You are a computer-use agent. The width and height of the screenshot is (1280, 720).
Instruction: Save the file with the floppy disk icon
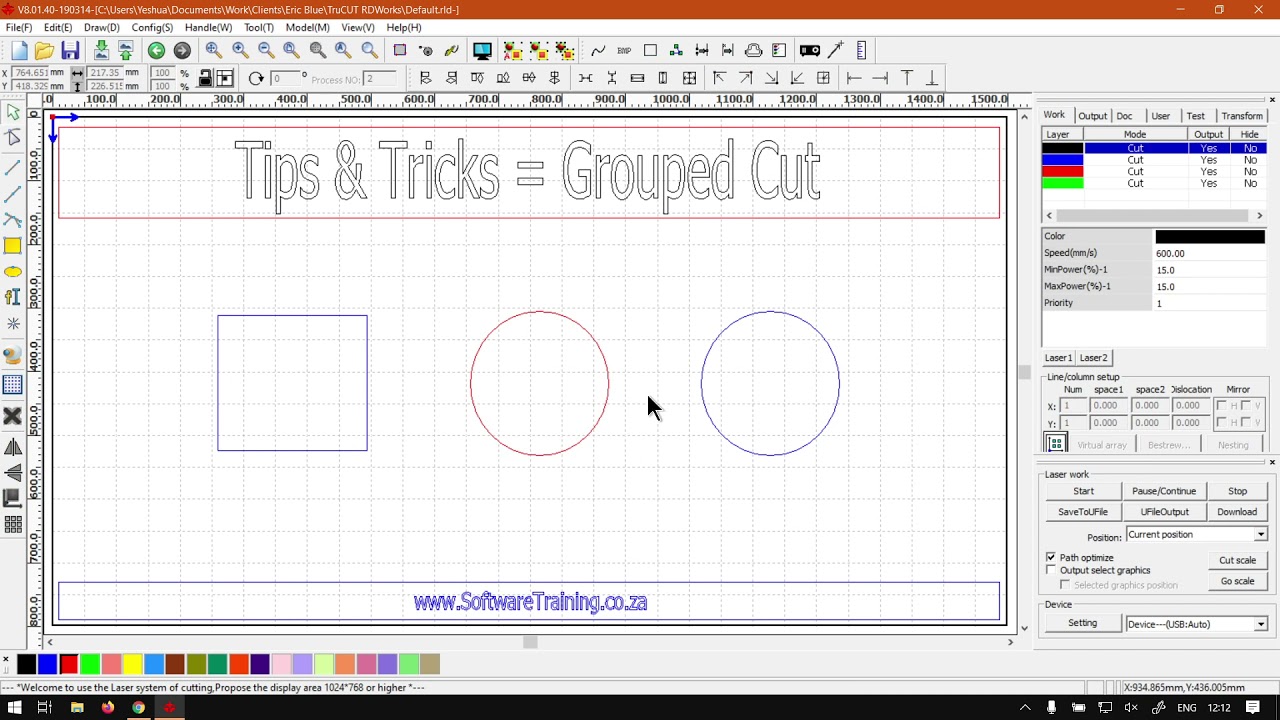point(70,51)
